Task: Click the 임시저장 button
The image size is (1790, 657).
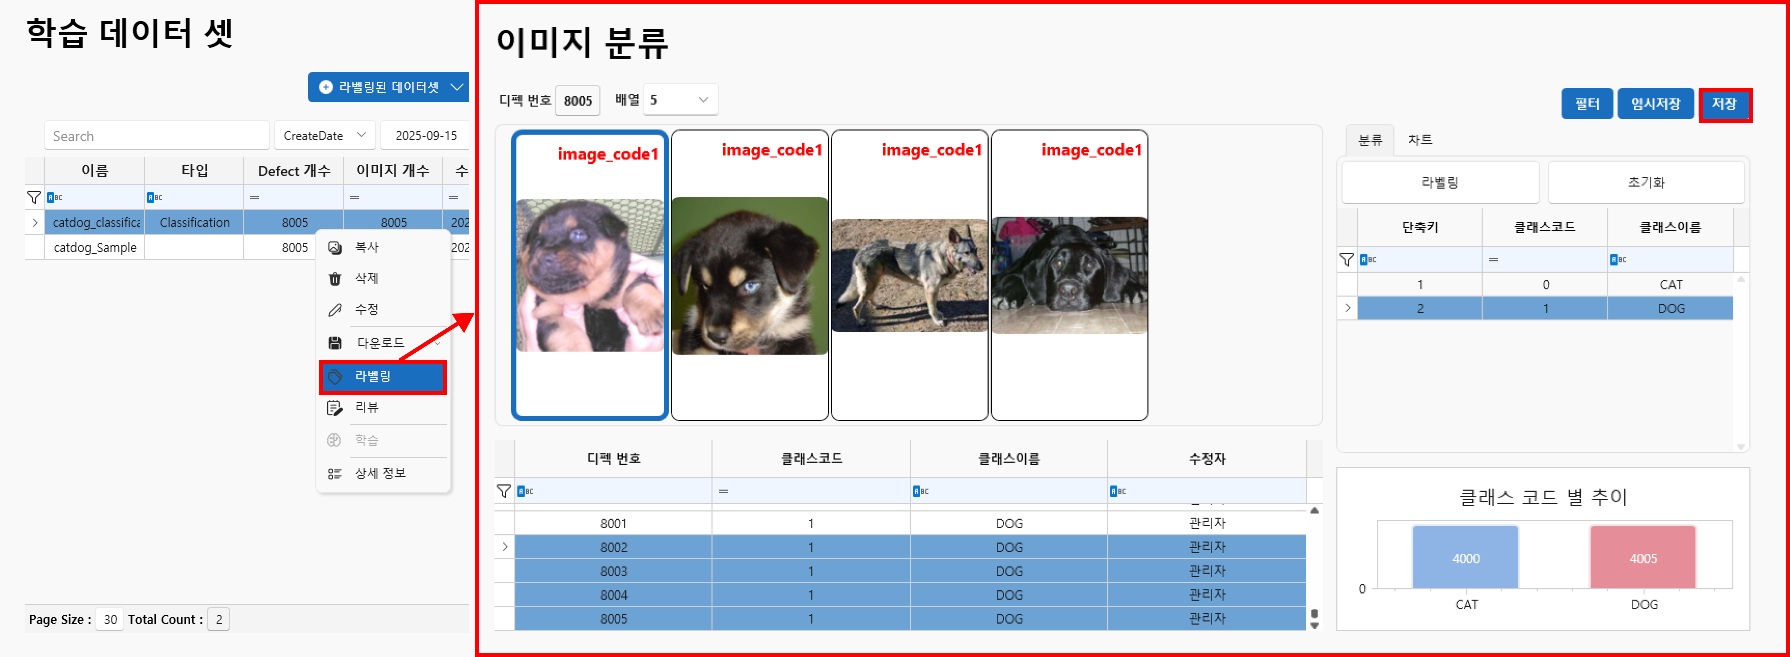Action: (x=1655, y=104)
